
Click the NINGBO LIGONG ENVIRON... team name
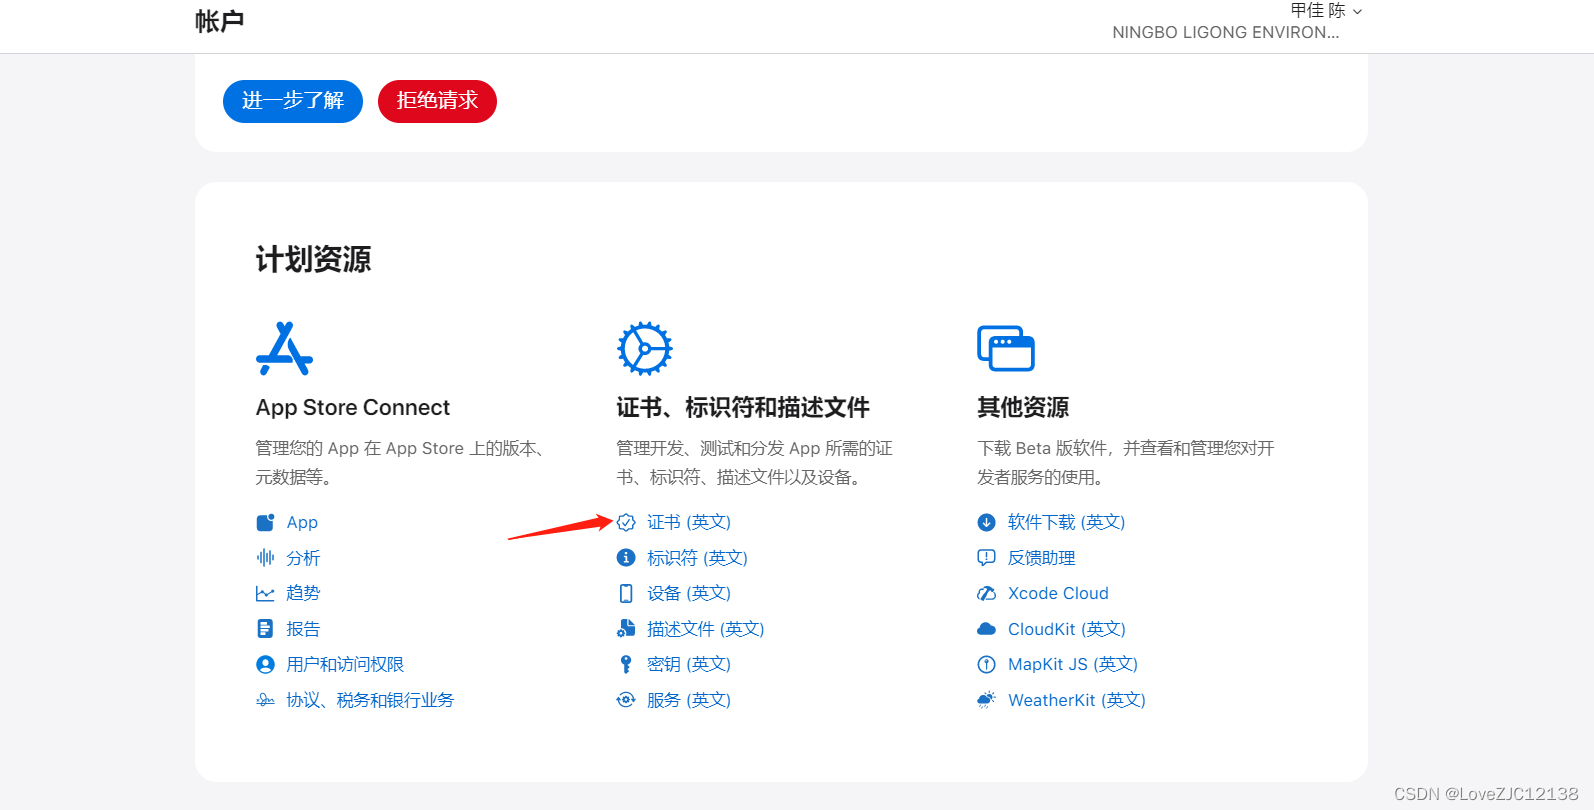(x=1226, y=32)
